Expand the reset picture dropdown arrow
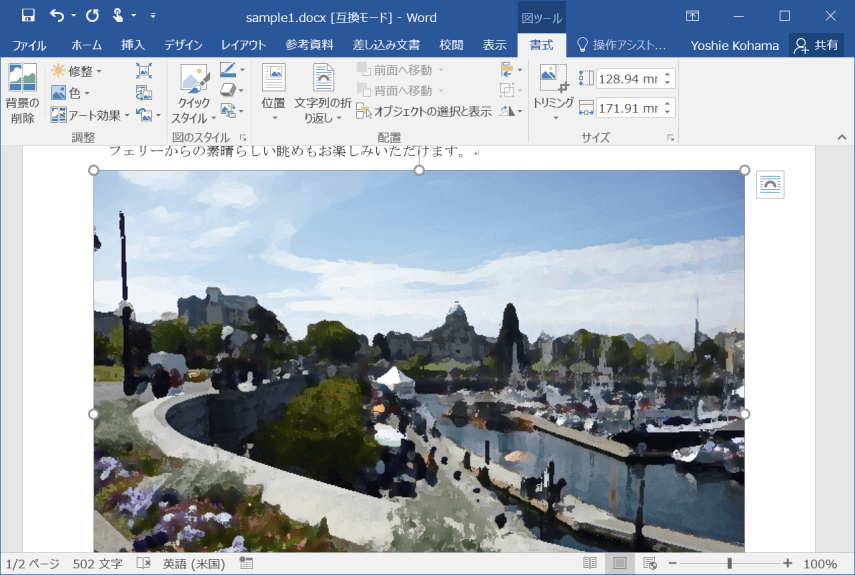Image resolution: width=855 pixels, height=575 pixels. pos(159,115)
